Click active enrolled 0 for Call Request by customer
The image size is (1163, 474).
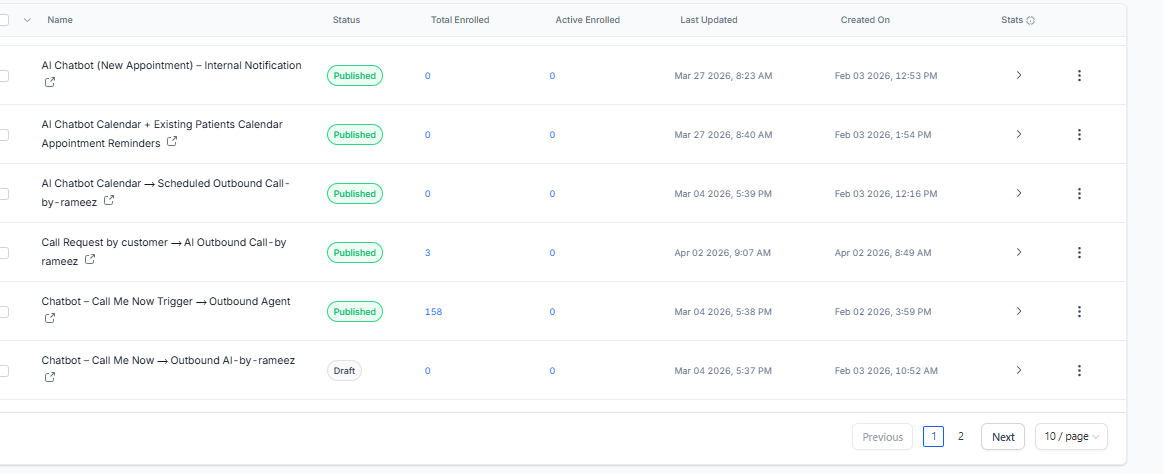pos(552,253)
